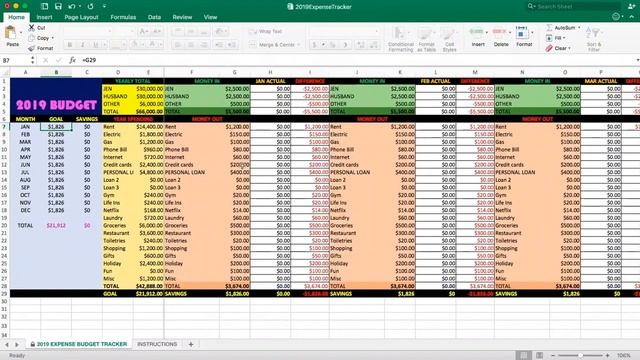The image size is (640, 360).
Task: Click the fx insert function icon
Action: pyautogui.click(x=72, y=60)
